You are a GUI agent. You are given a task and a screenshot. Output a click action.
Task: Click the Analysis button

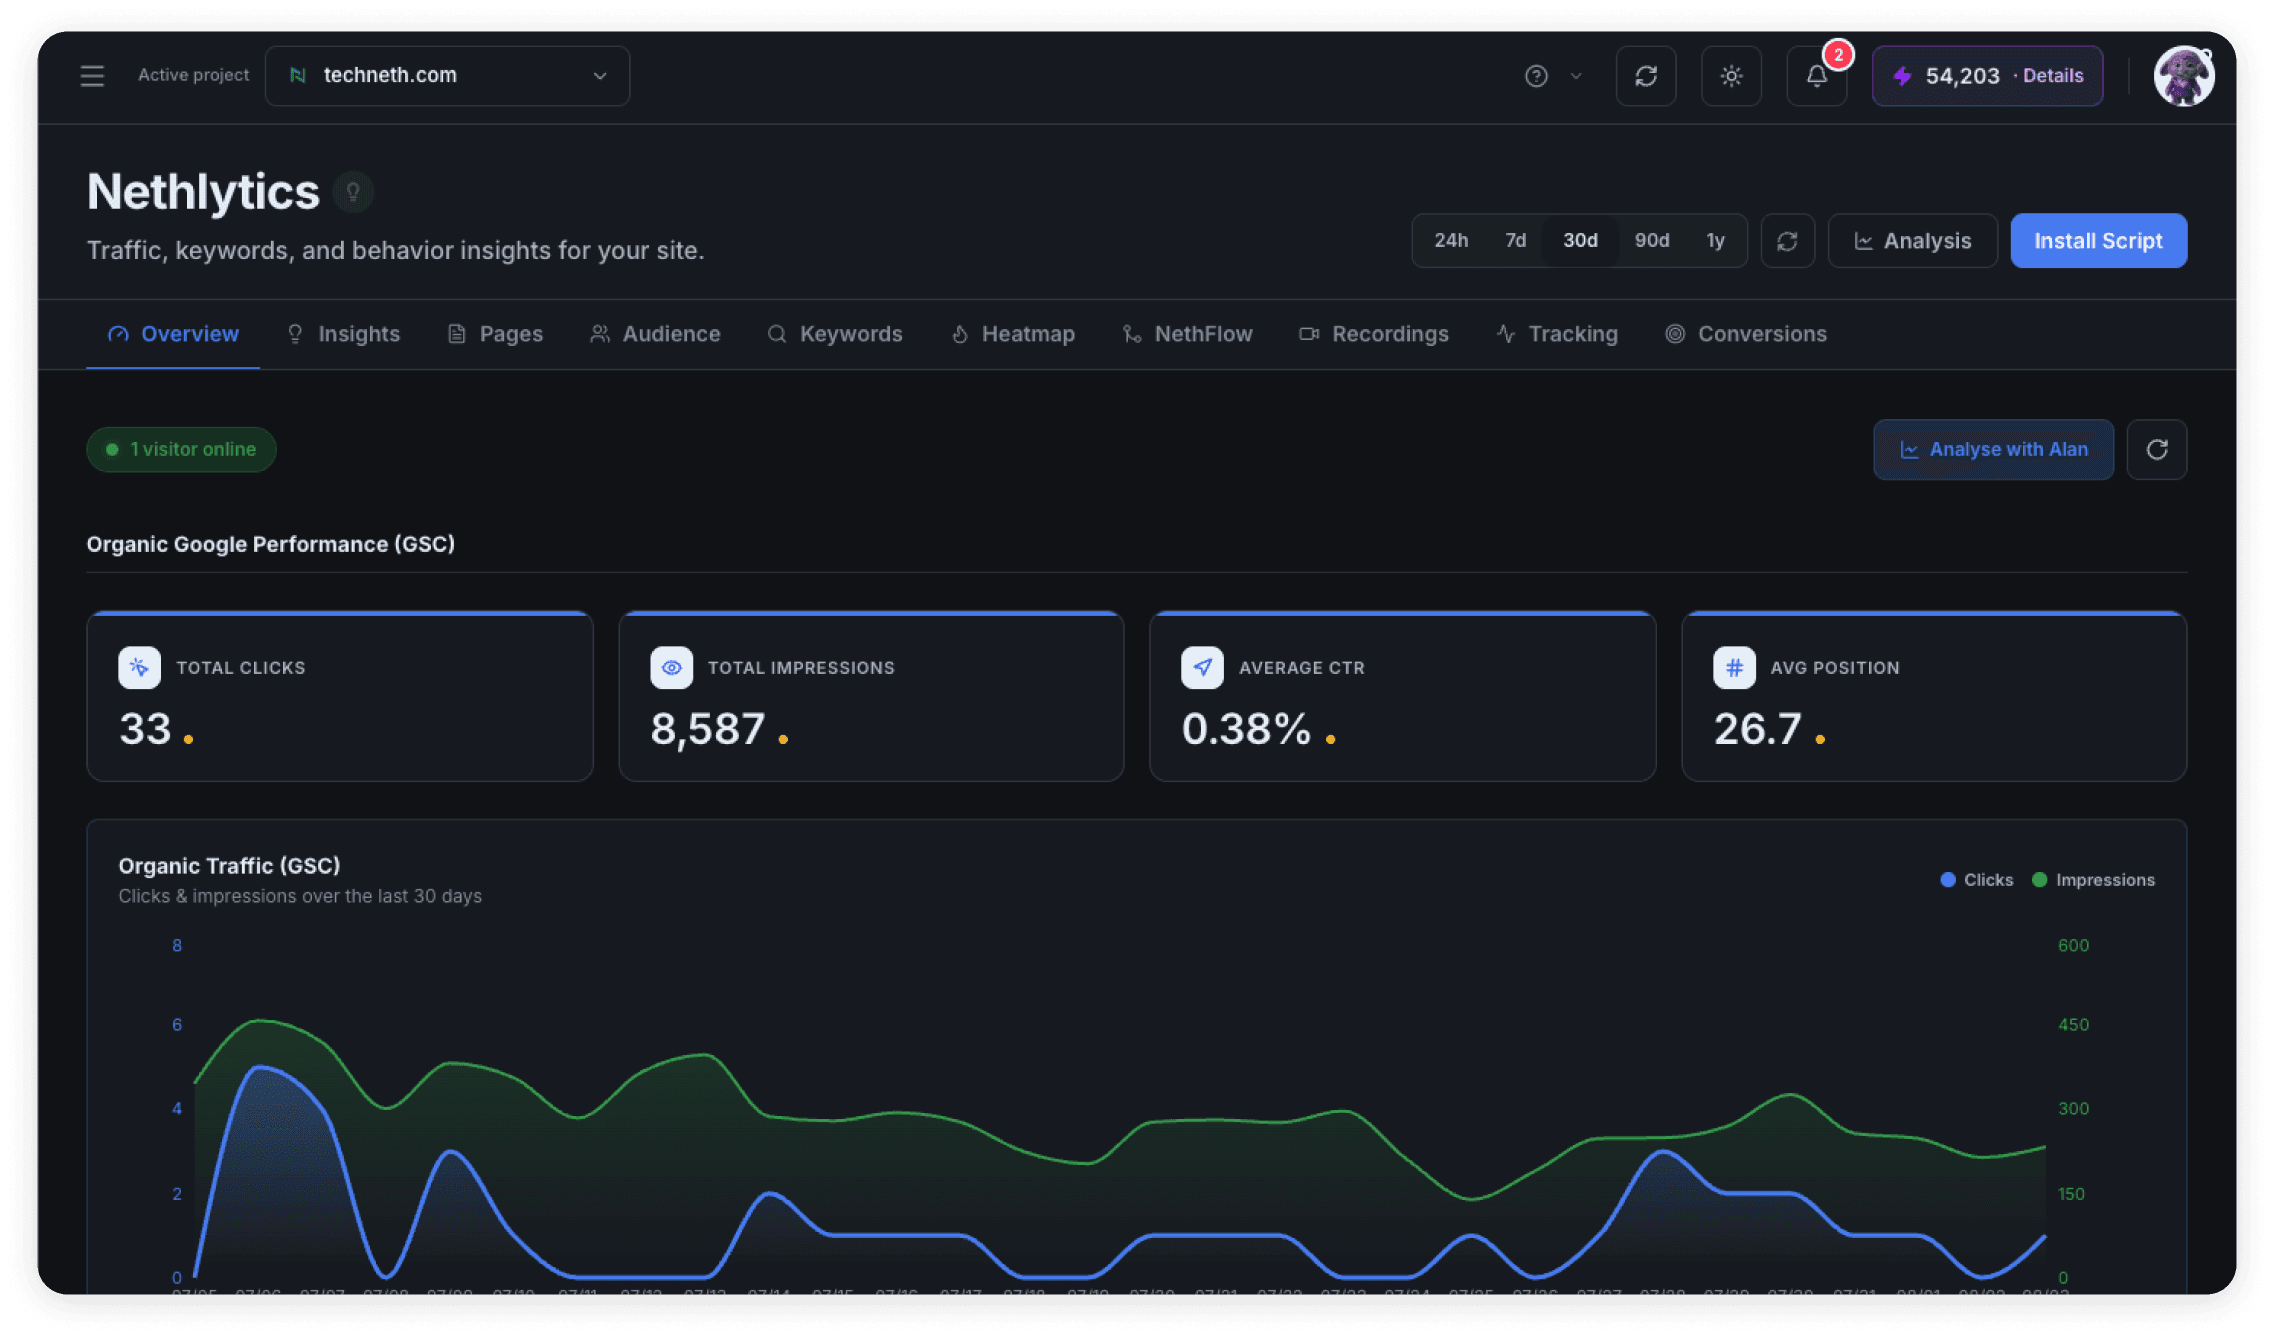tap(1913, 241)
